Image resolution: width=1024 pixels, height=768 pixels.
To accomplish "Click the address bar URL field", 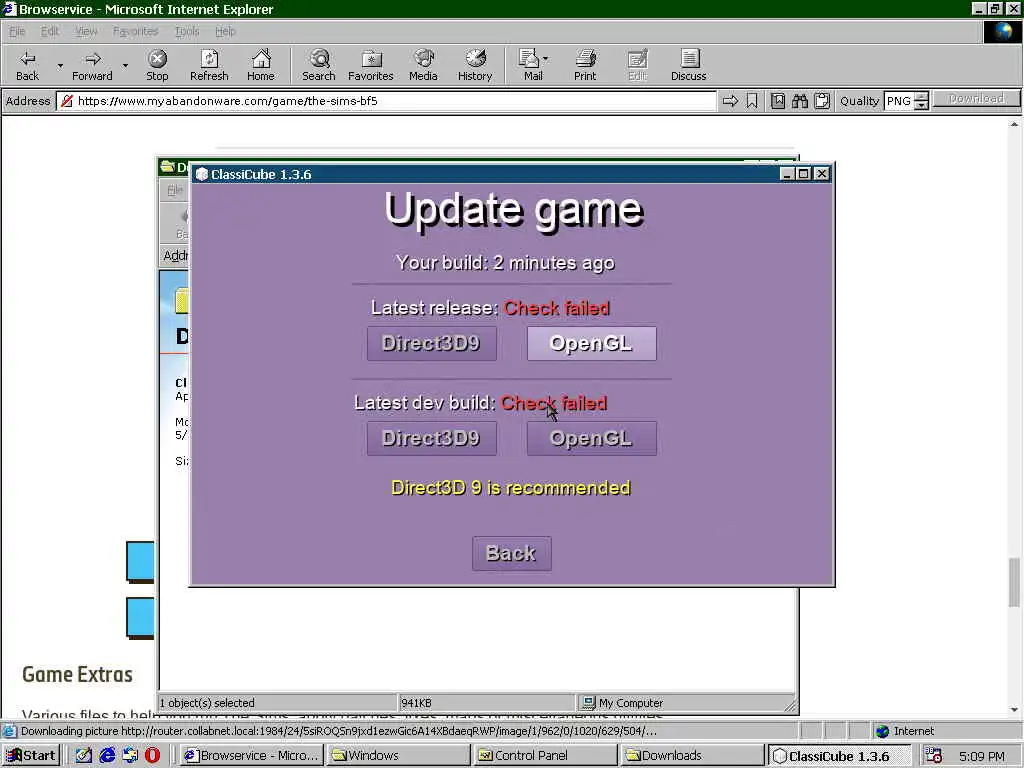I will [387, 101].
